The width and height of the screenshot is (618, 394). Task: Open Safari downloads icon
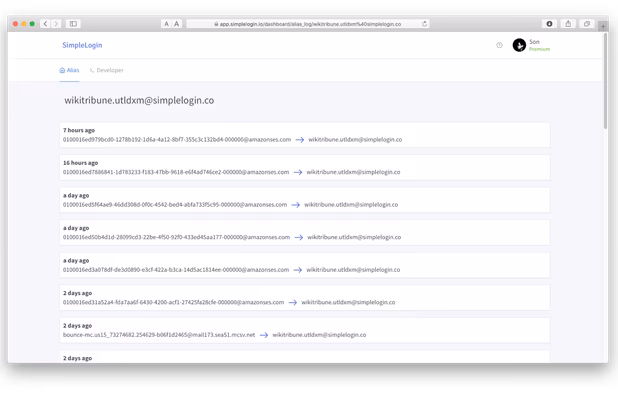[549, 24]
